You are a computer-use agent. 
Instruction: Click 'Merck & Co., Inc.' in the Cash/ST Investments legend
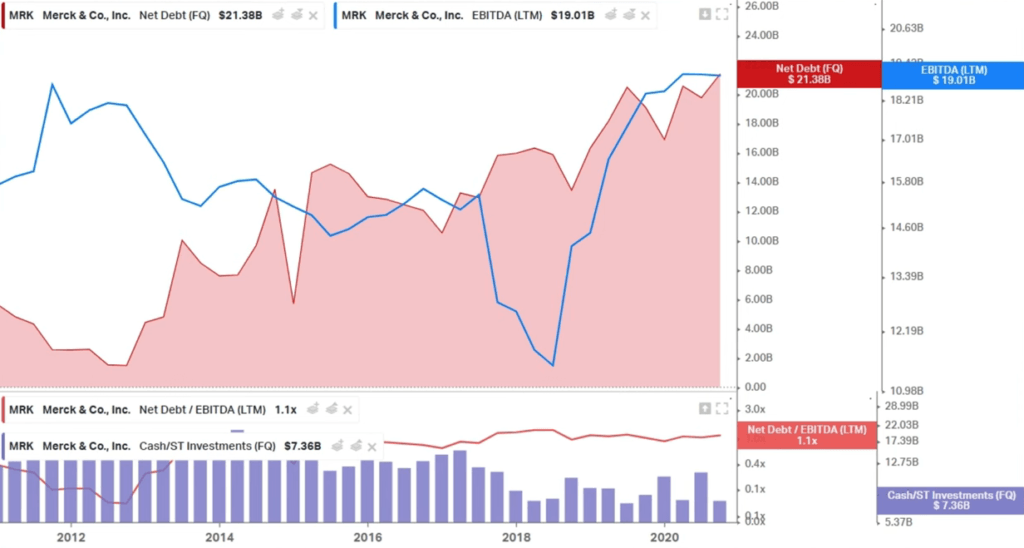(86, 446)
